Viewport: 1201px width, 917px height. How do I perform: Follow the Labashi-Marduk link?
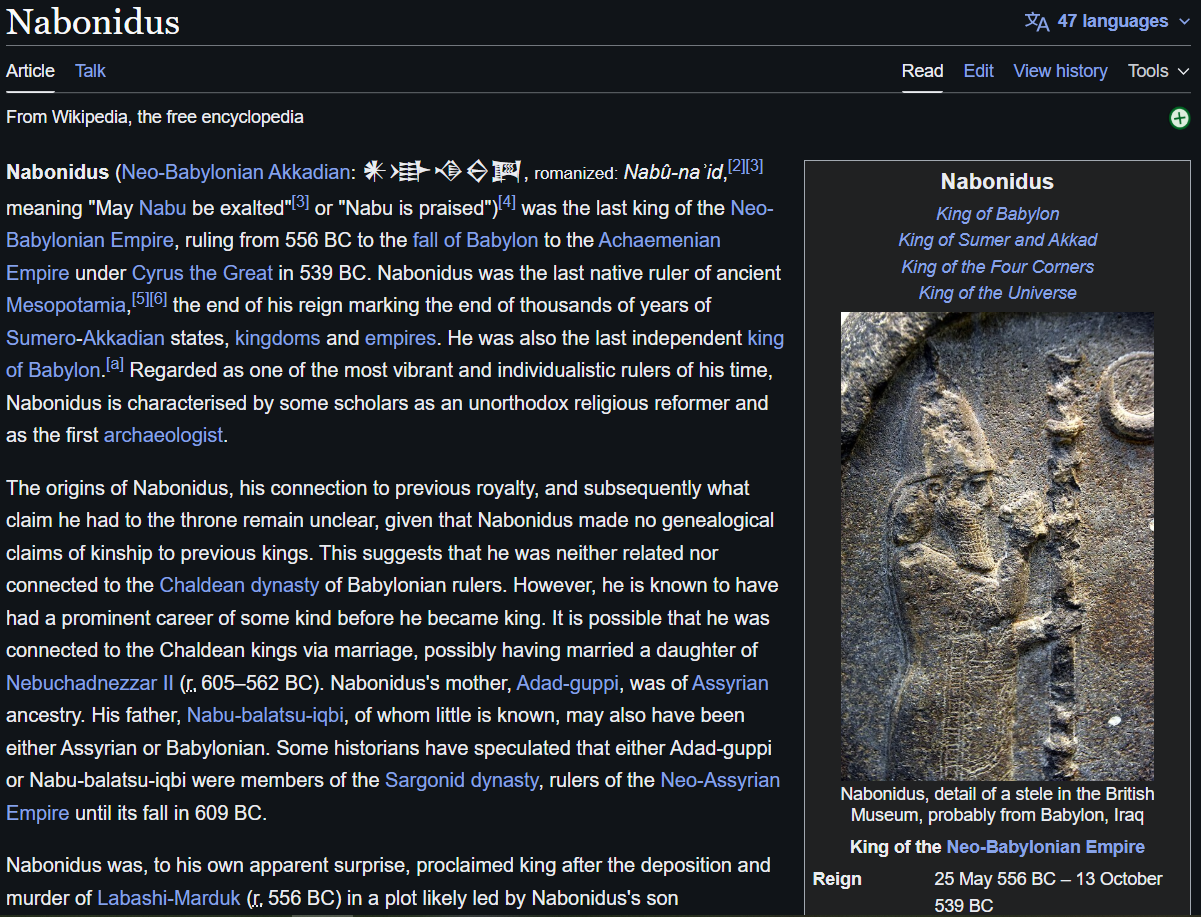pos(168,898)
